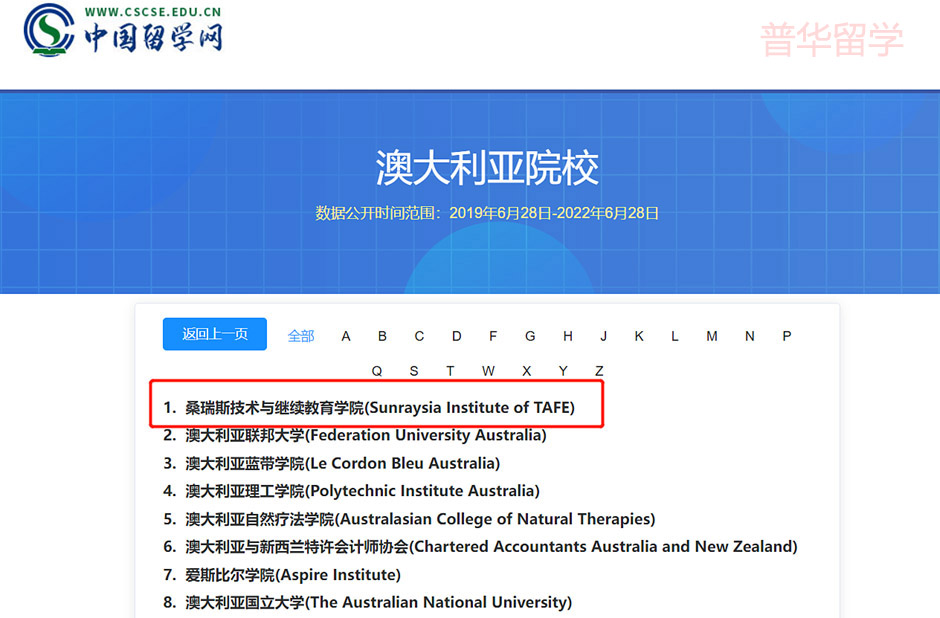Filter institutions by letter G

click(x=530, y=336)
